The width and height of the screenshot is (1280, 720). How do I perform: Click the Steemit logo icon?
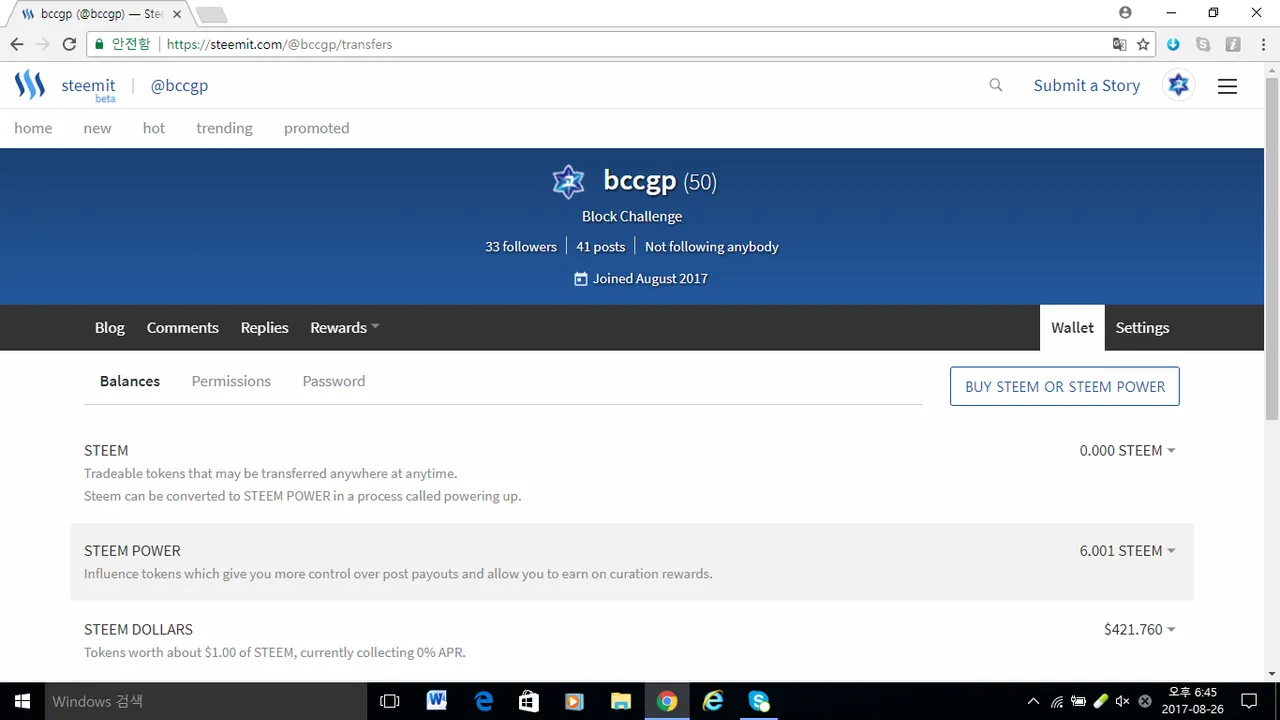pos(30,85)
